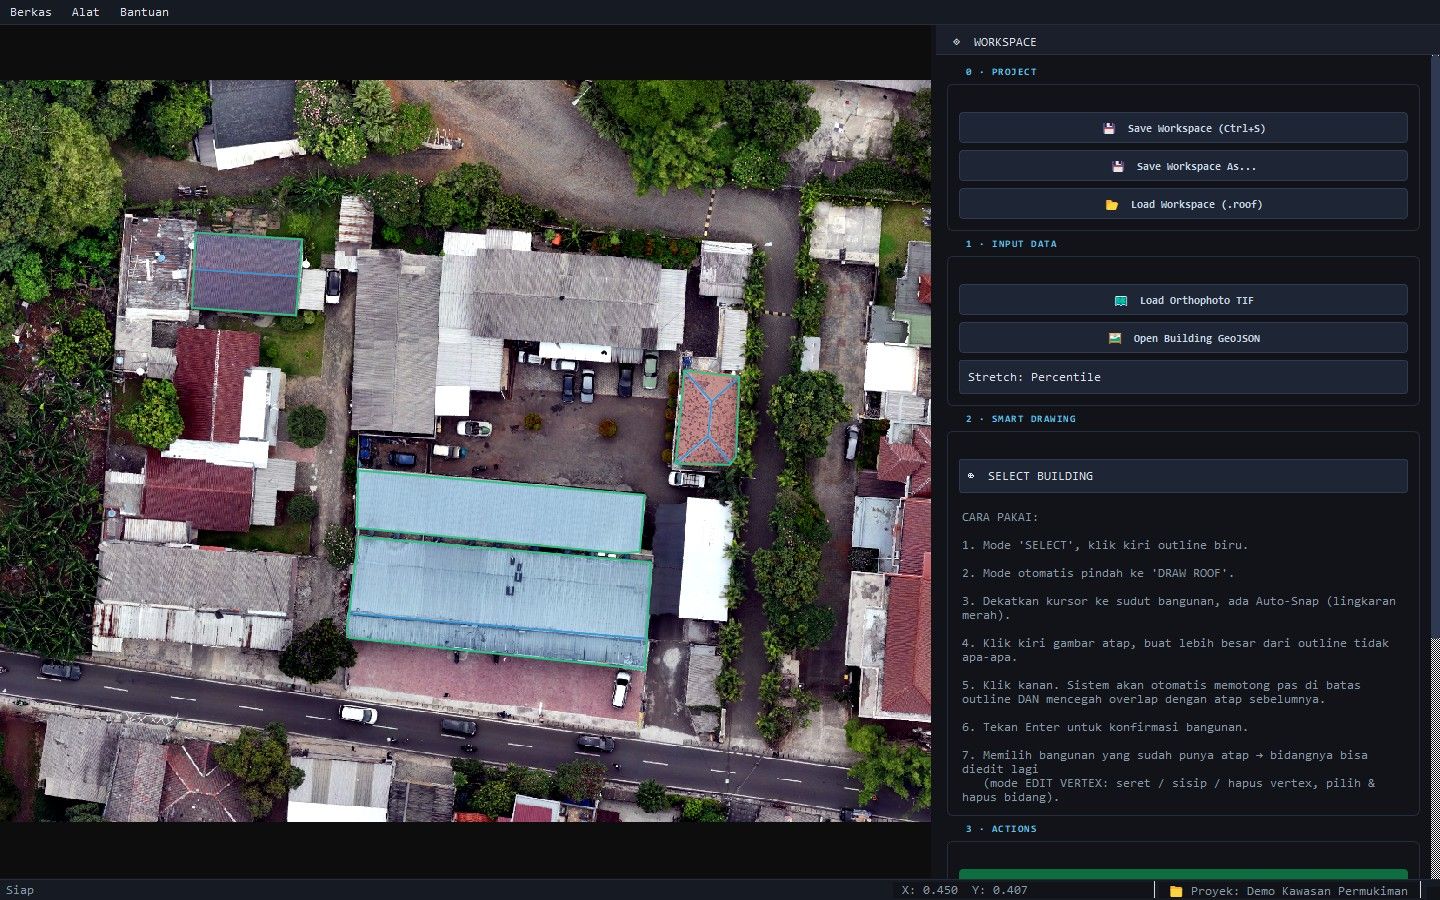Select the large blue-roofed building outline
1440x900 pixels.
click(500, 600)
